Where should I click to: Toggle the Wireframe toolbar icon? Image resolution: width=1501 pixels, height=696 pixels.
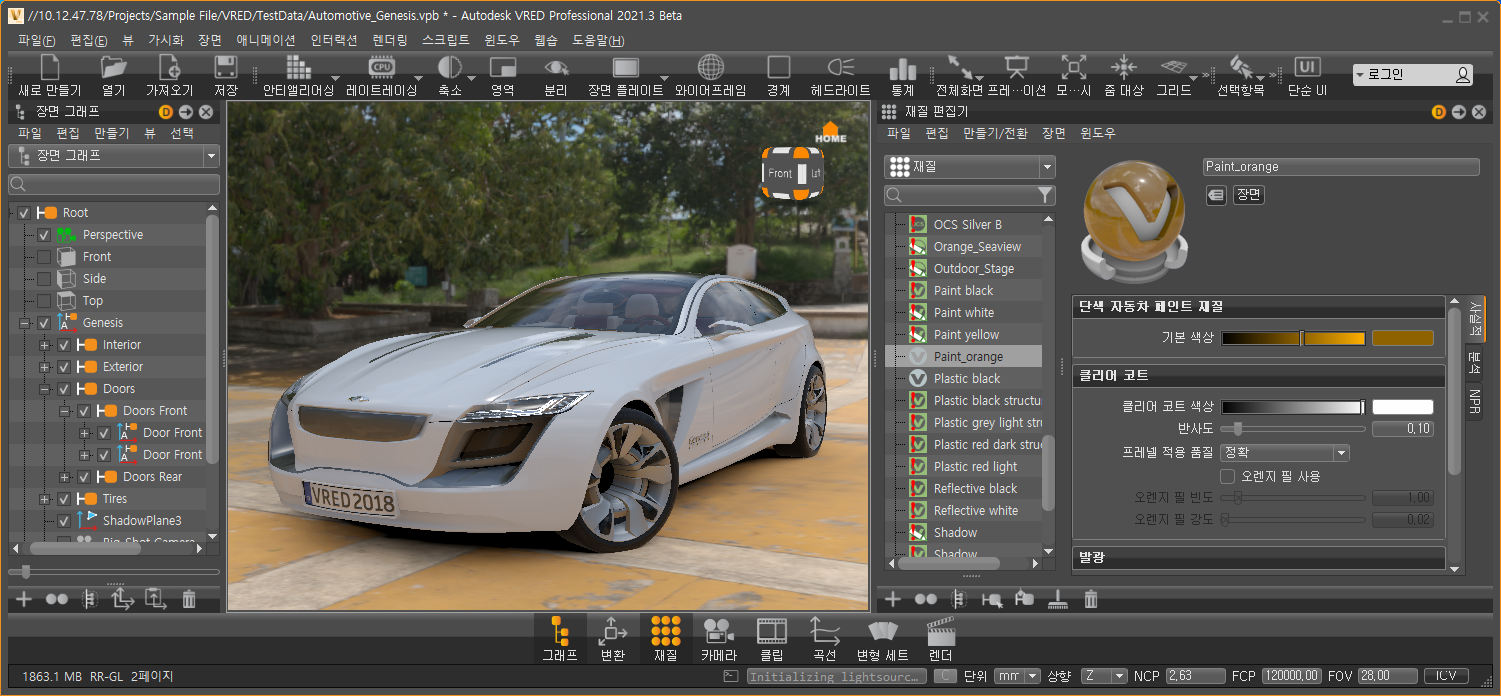coord(710,68)
